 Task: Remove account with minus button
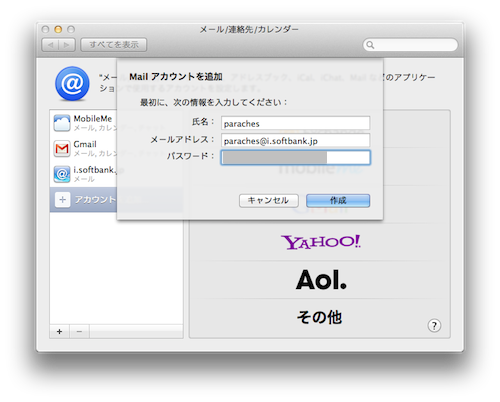tap(79, 332)
